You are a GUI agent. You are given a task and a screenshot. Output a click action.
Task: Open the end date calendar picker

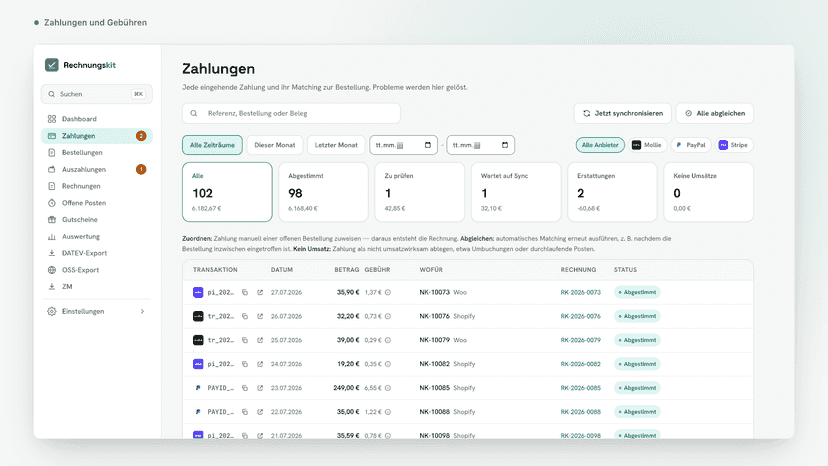point(505,145)
